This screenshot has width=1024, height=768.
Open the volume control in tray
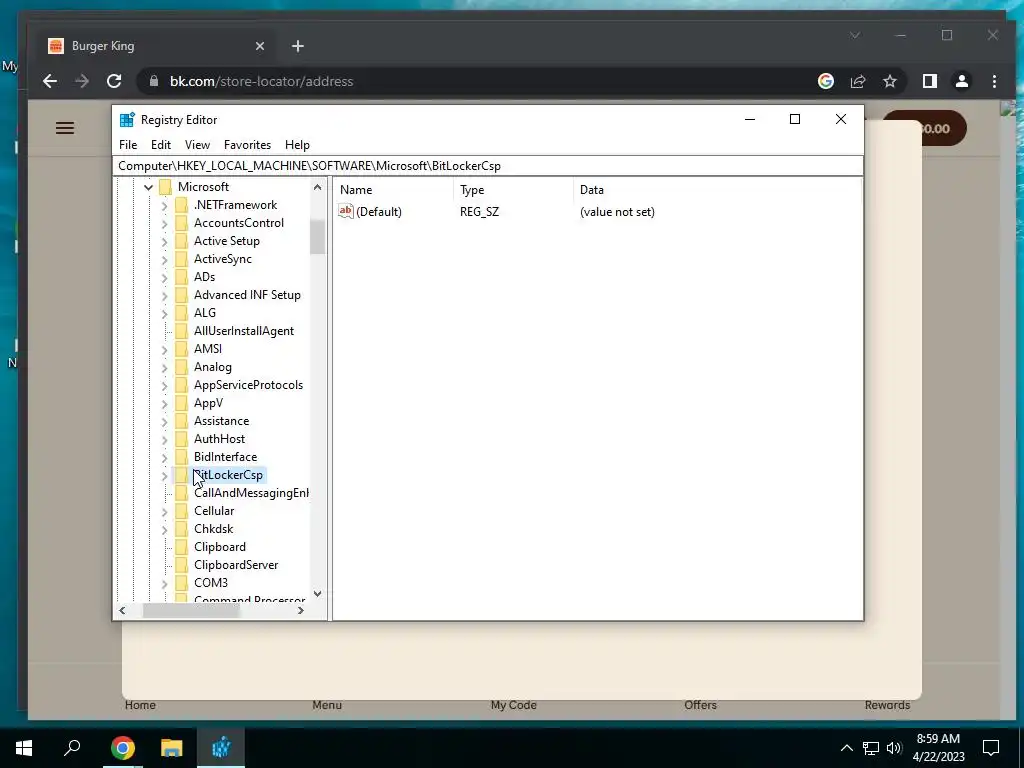tap(894, 748)
